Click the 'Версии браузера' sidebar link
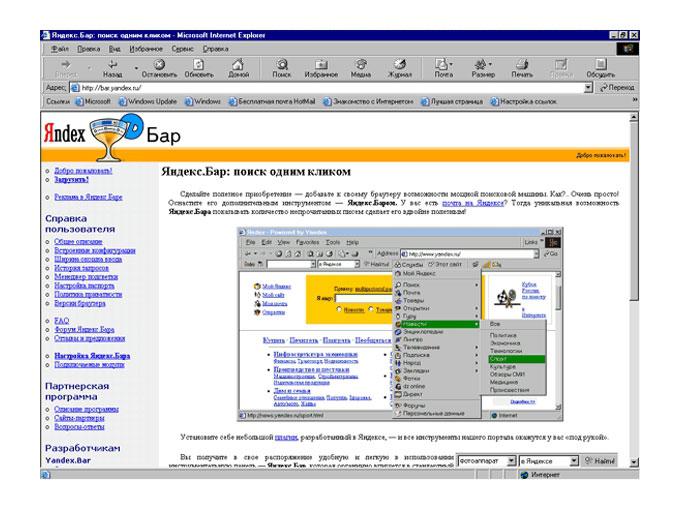The width and height of the screenshot is (680, 510). pos(80,303)
